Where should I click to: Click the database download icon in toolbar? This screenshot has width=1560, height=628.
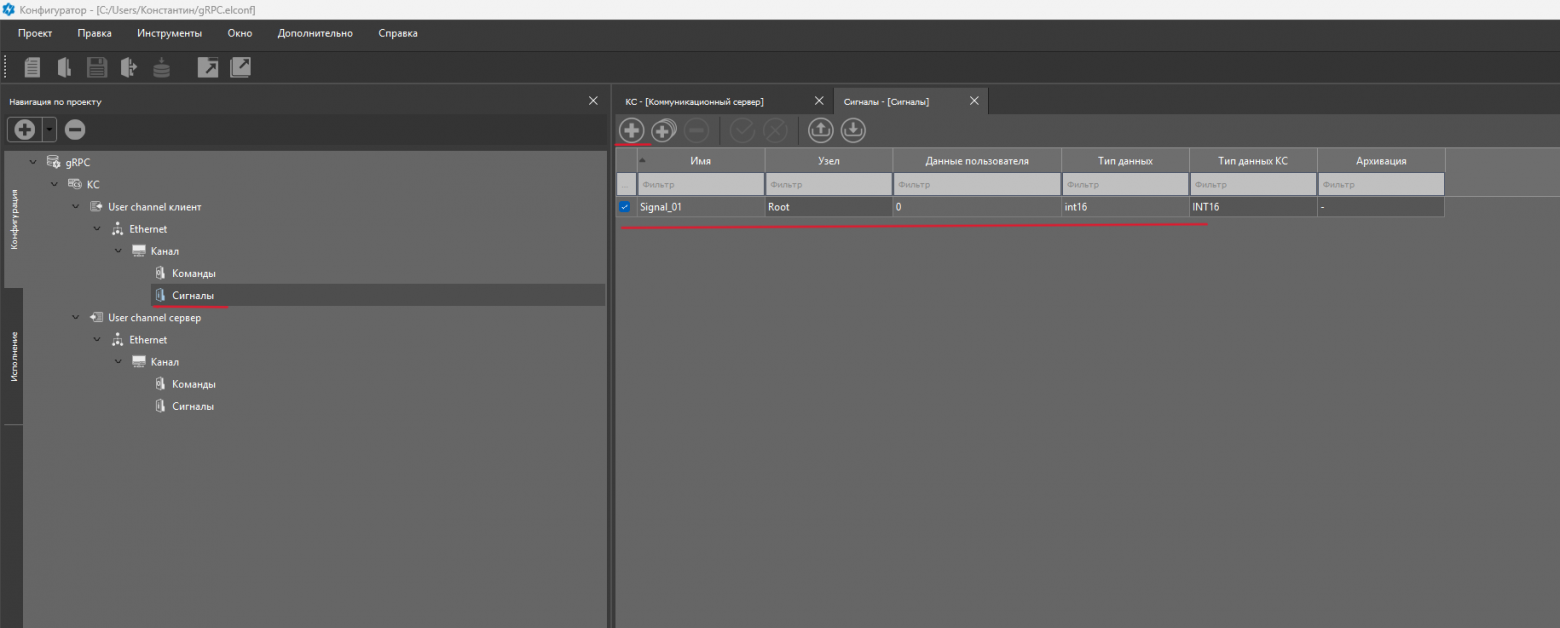tap(161, 67)
